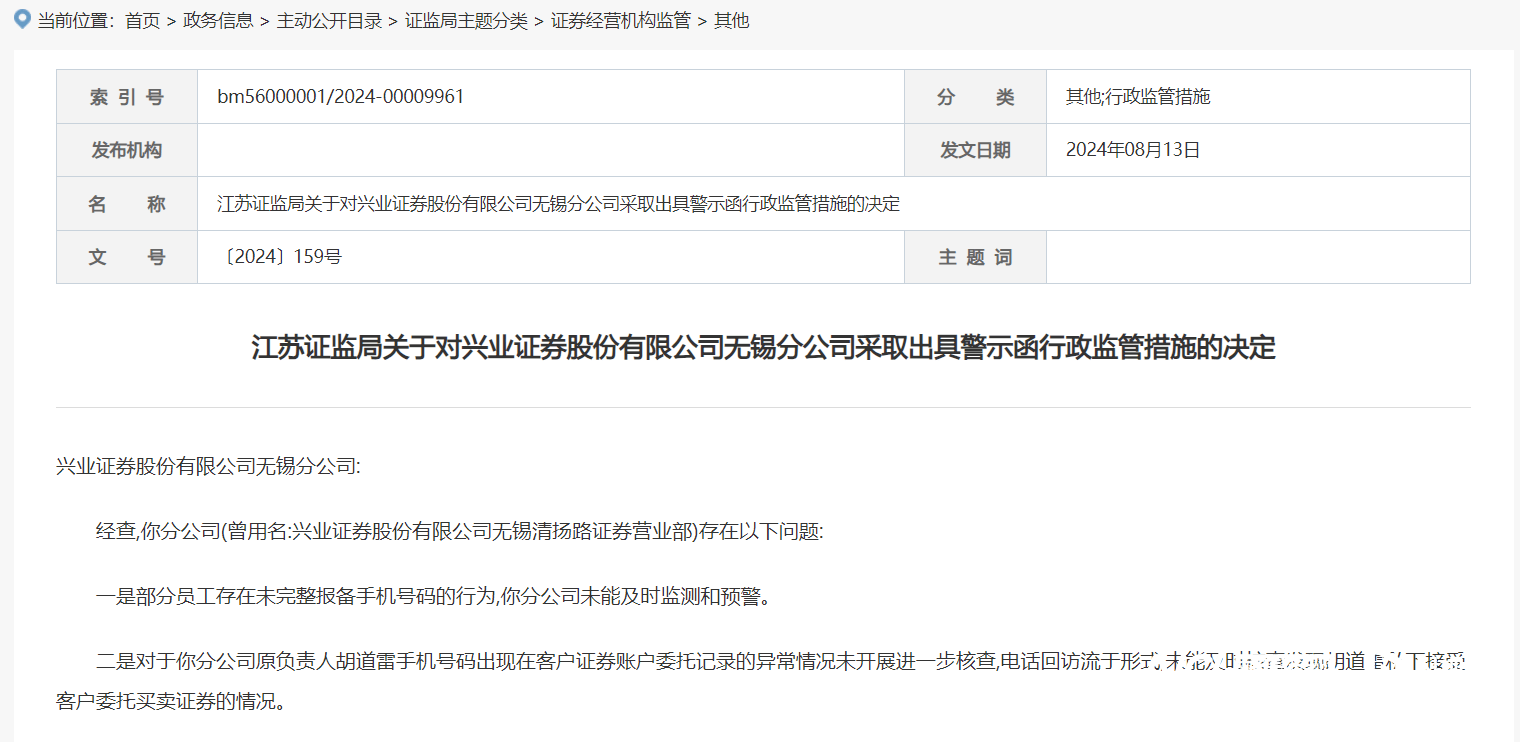1520x742 pixels.
Task: Click the document name in the table row
Action: [559, 204]
